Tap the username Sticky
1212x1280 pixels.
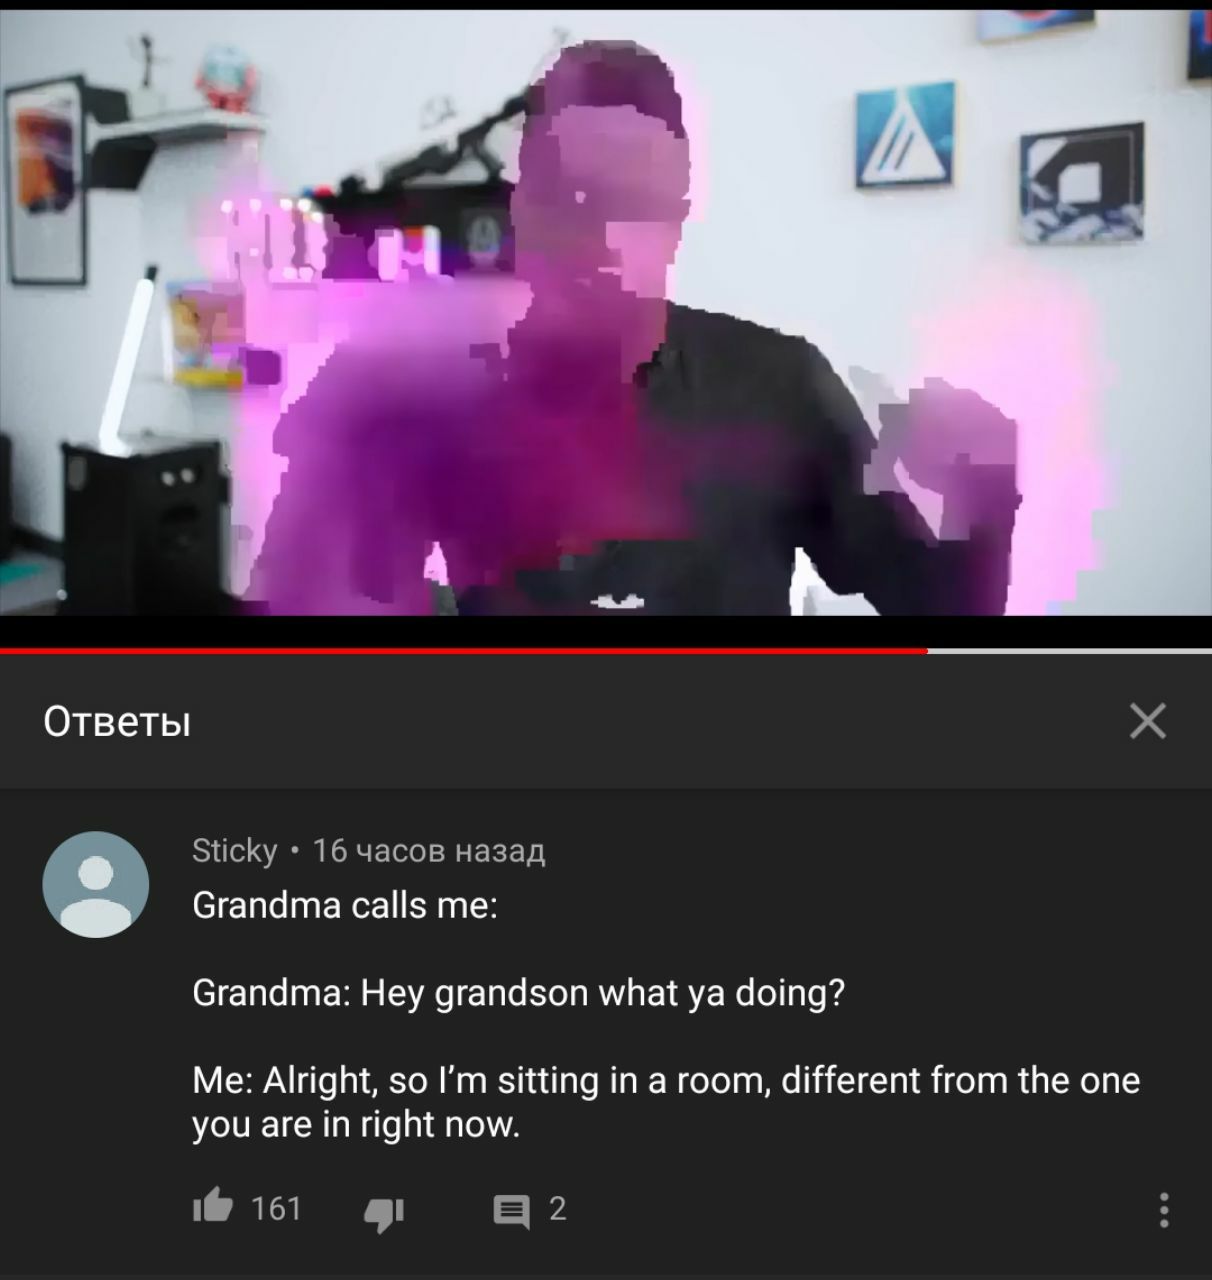pyautogui.click(x=234, y=851)
